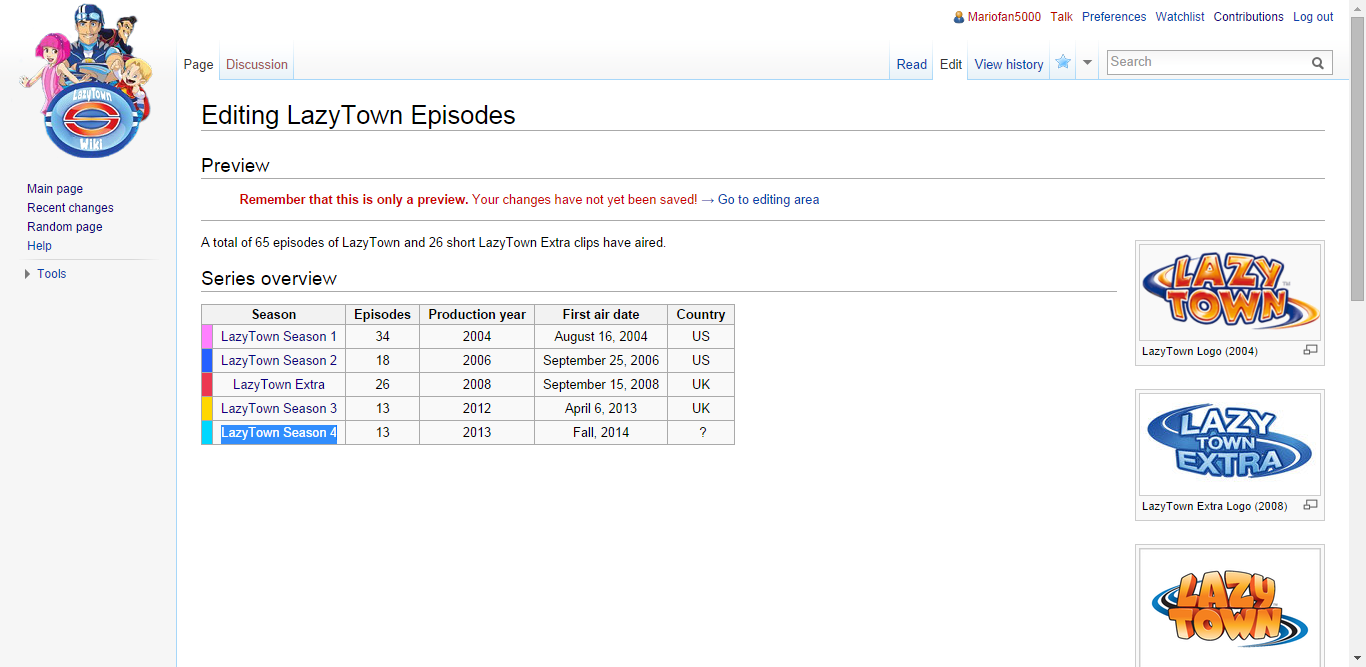Open highlighted LazyTown Season 4 link

pos(279,433)
